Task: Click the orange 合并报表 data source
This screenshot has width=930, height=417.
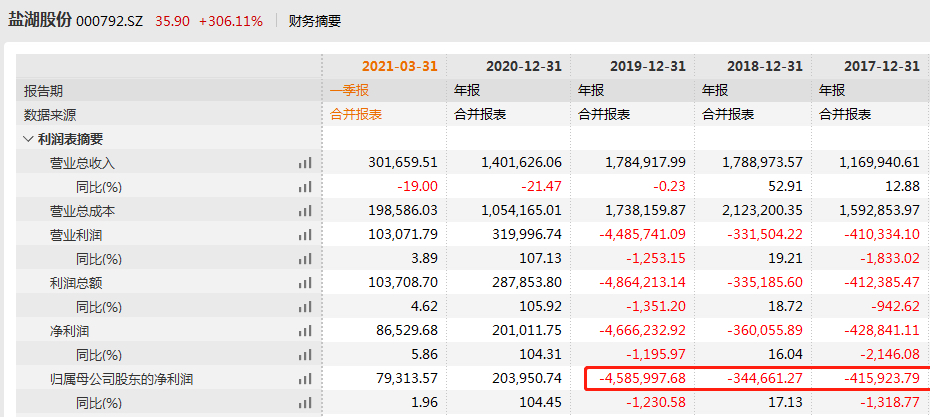Action: point(356,114)
